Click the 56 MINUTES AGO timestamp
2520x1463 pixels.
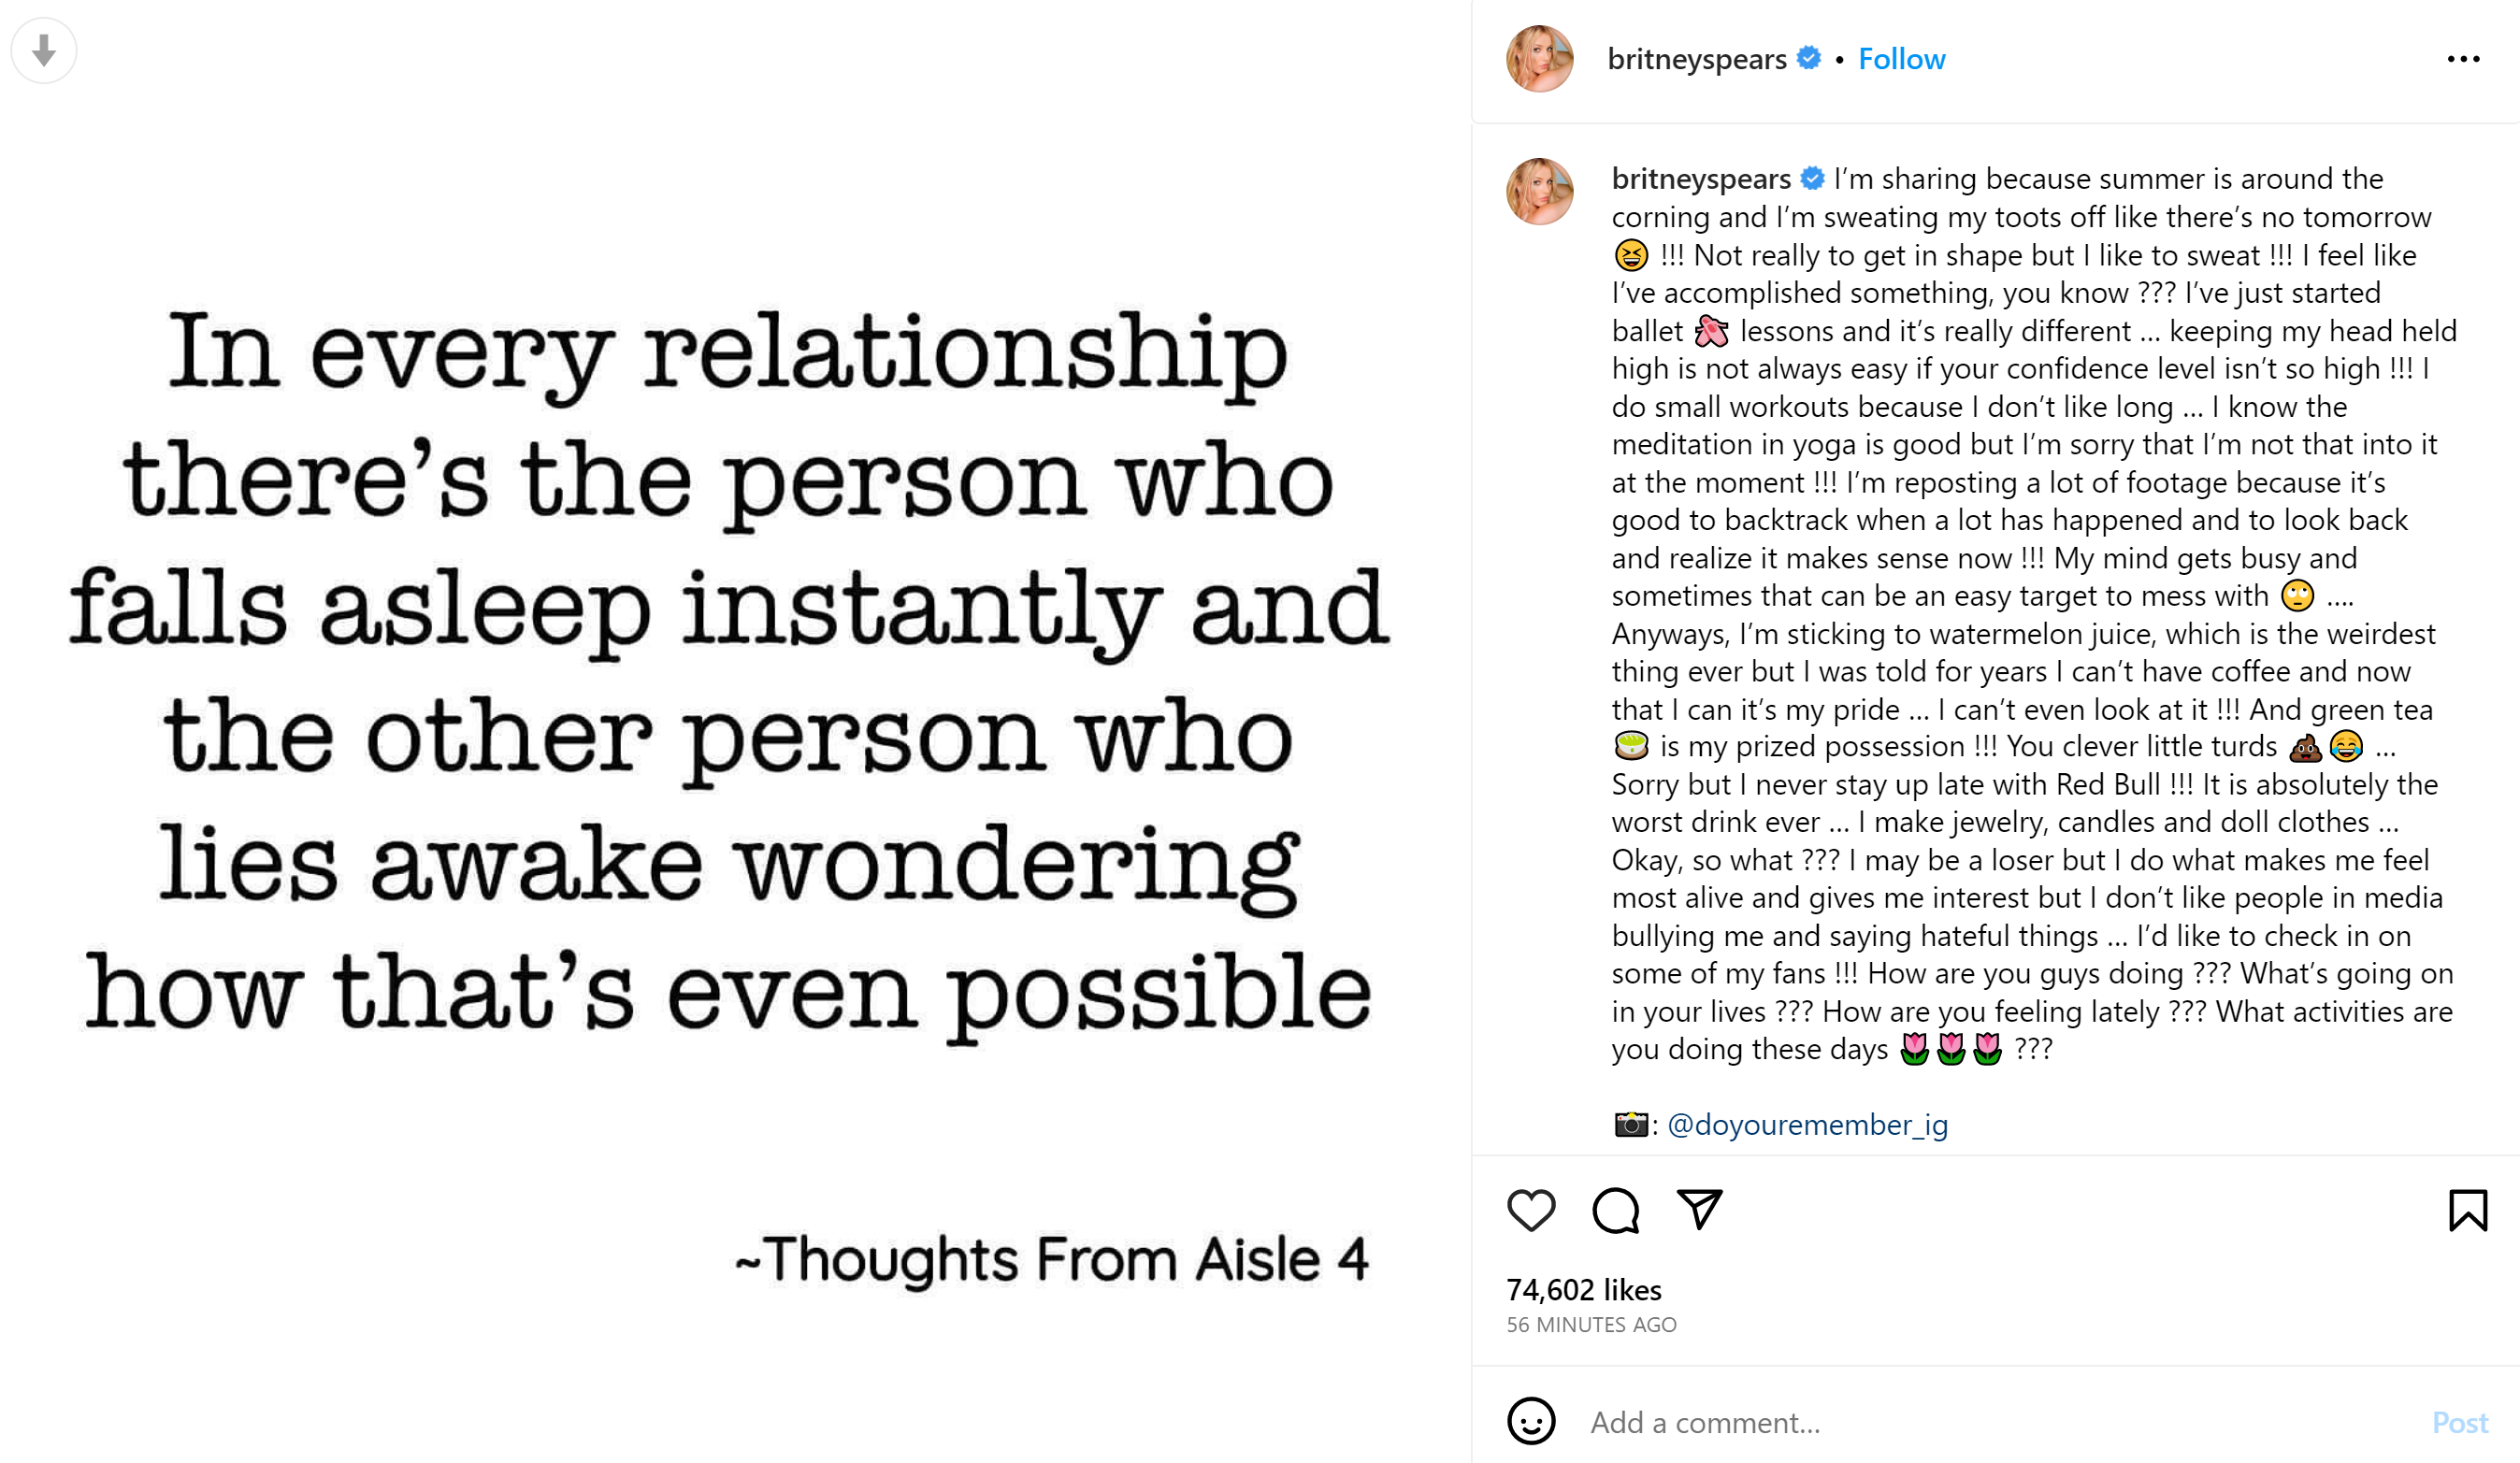tap(1591, 1325)
